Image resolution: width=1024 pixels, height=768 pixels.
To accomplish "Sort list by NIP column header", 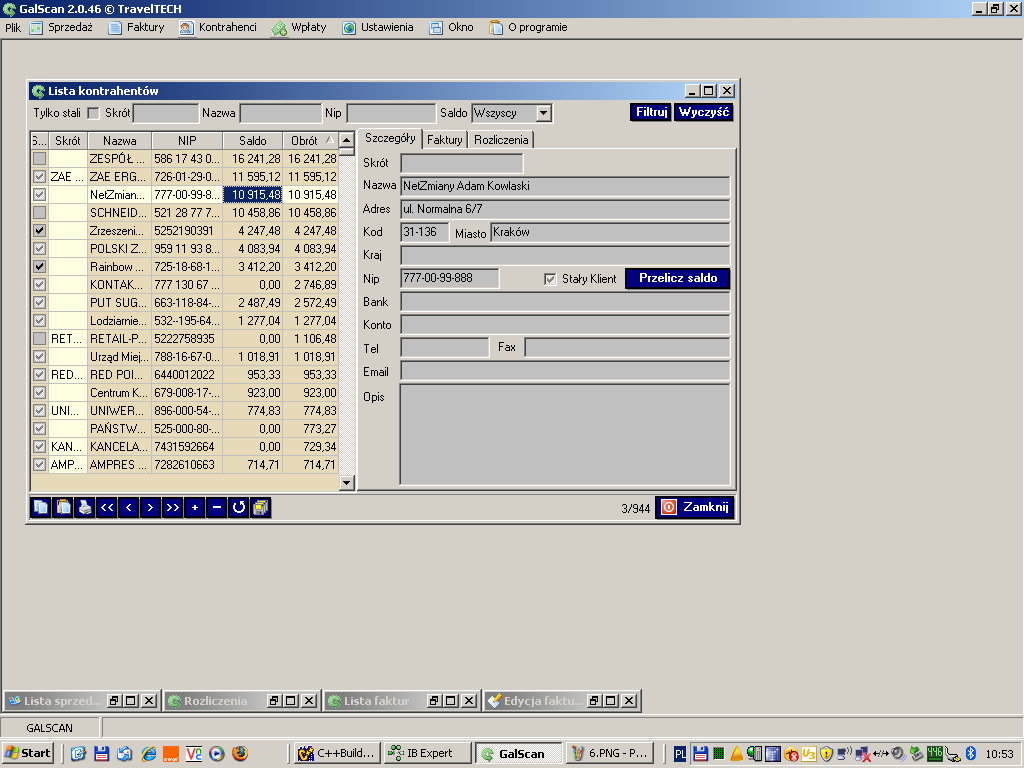I will (187, 140).
